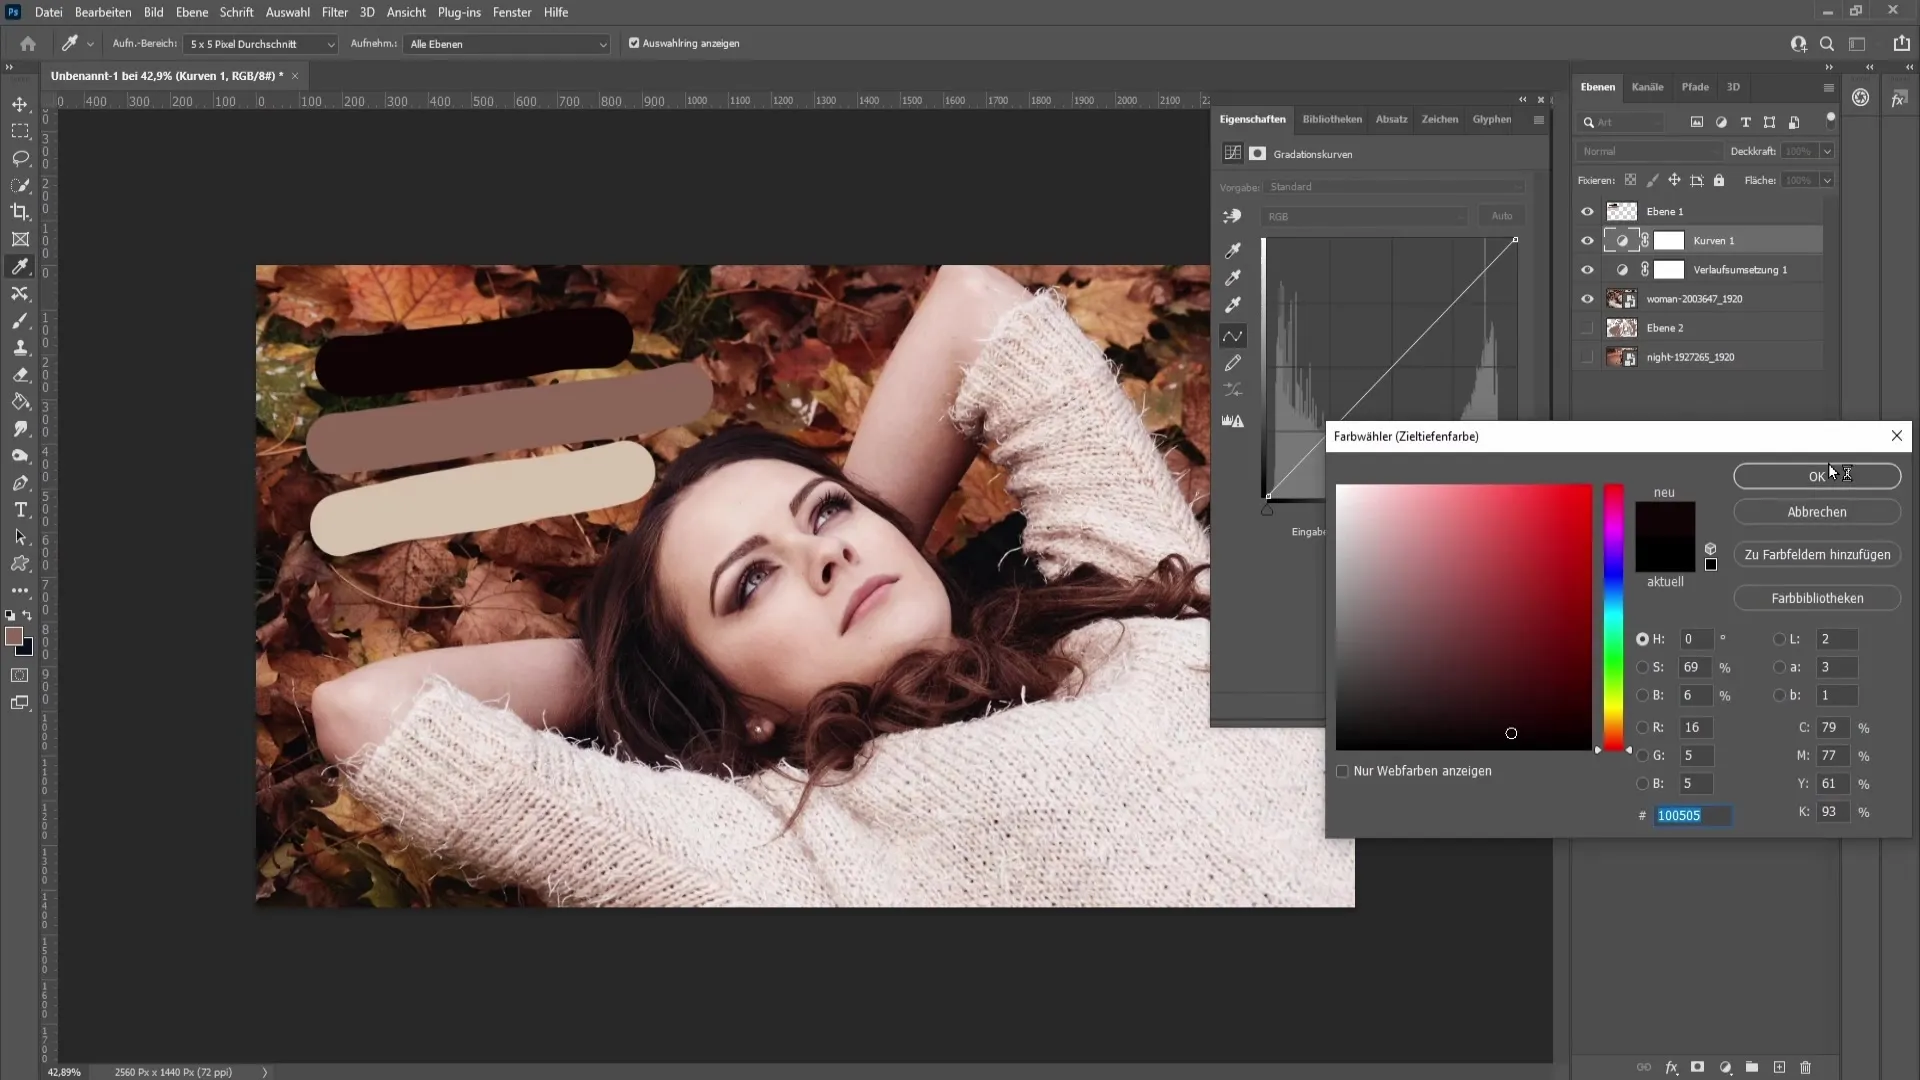Select the L lightness radio button
Viewport: 1920px width, 1080px height.
(x=1779, y=639)
